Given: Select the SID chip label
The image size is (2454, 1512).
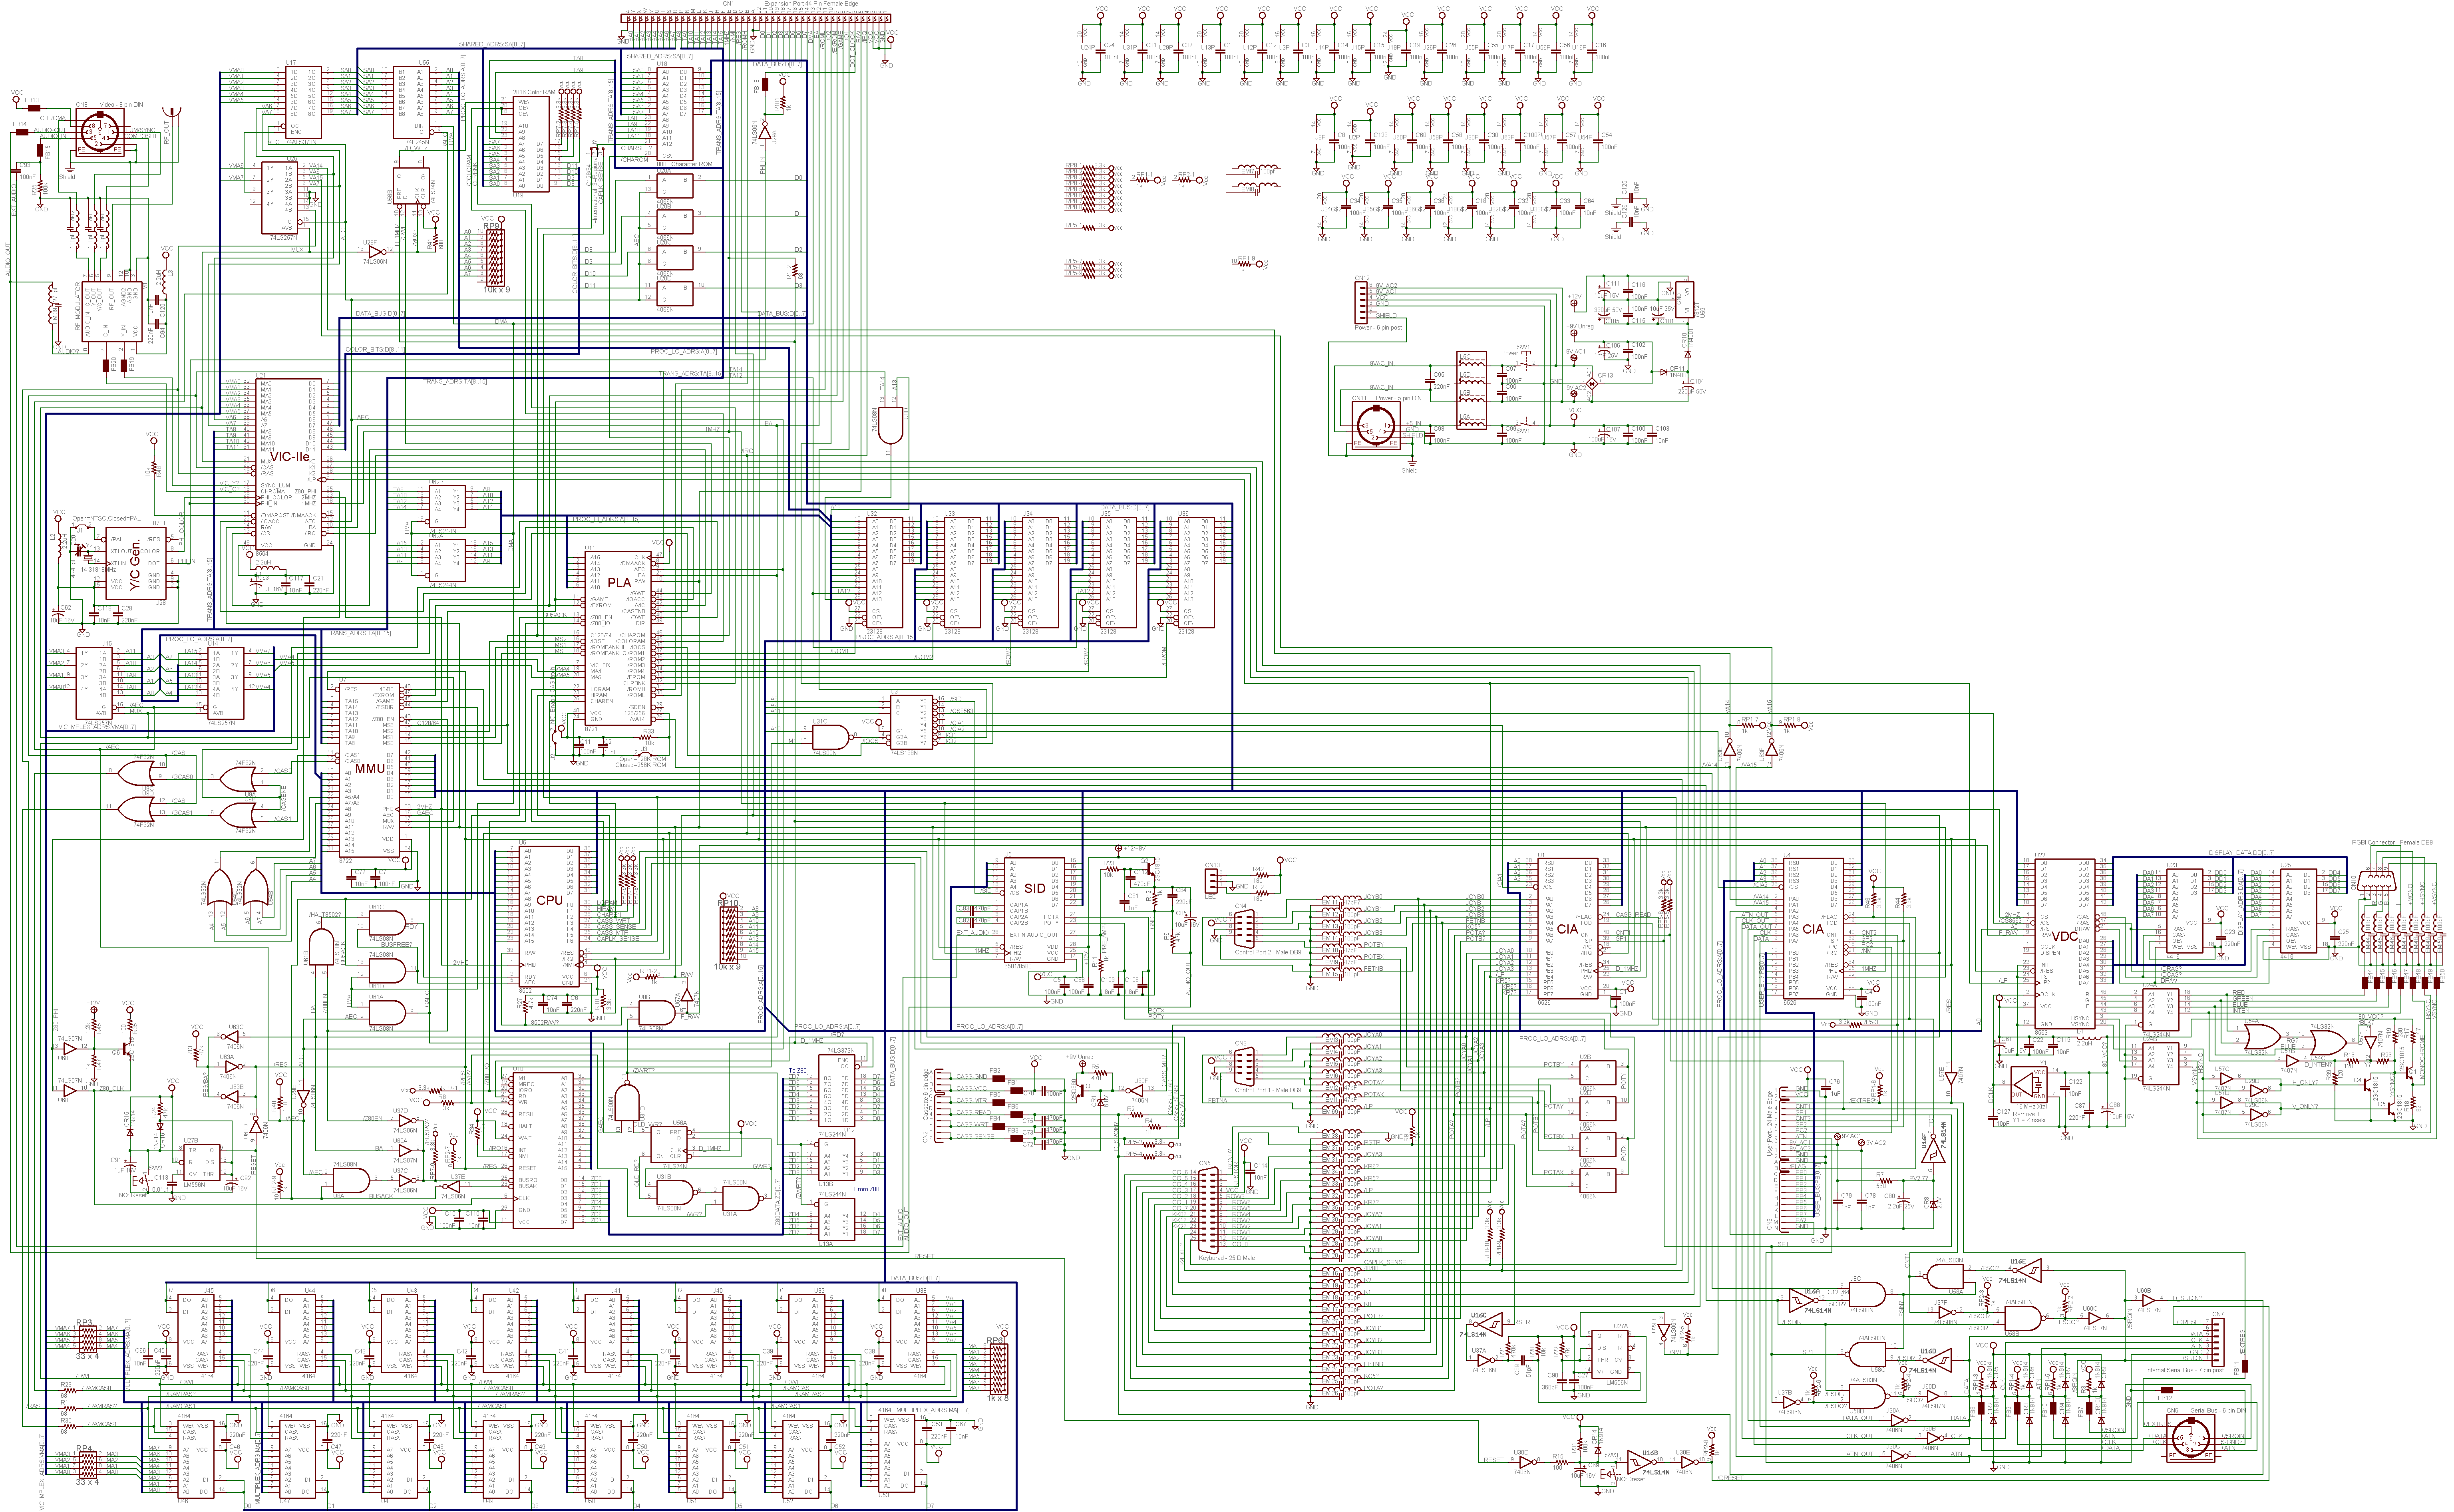Looking at the screenshot, I should (x=1035, y=888).
